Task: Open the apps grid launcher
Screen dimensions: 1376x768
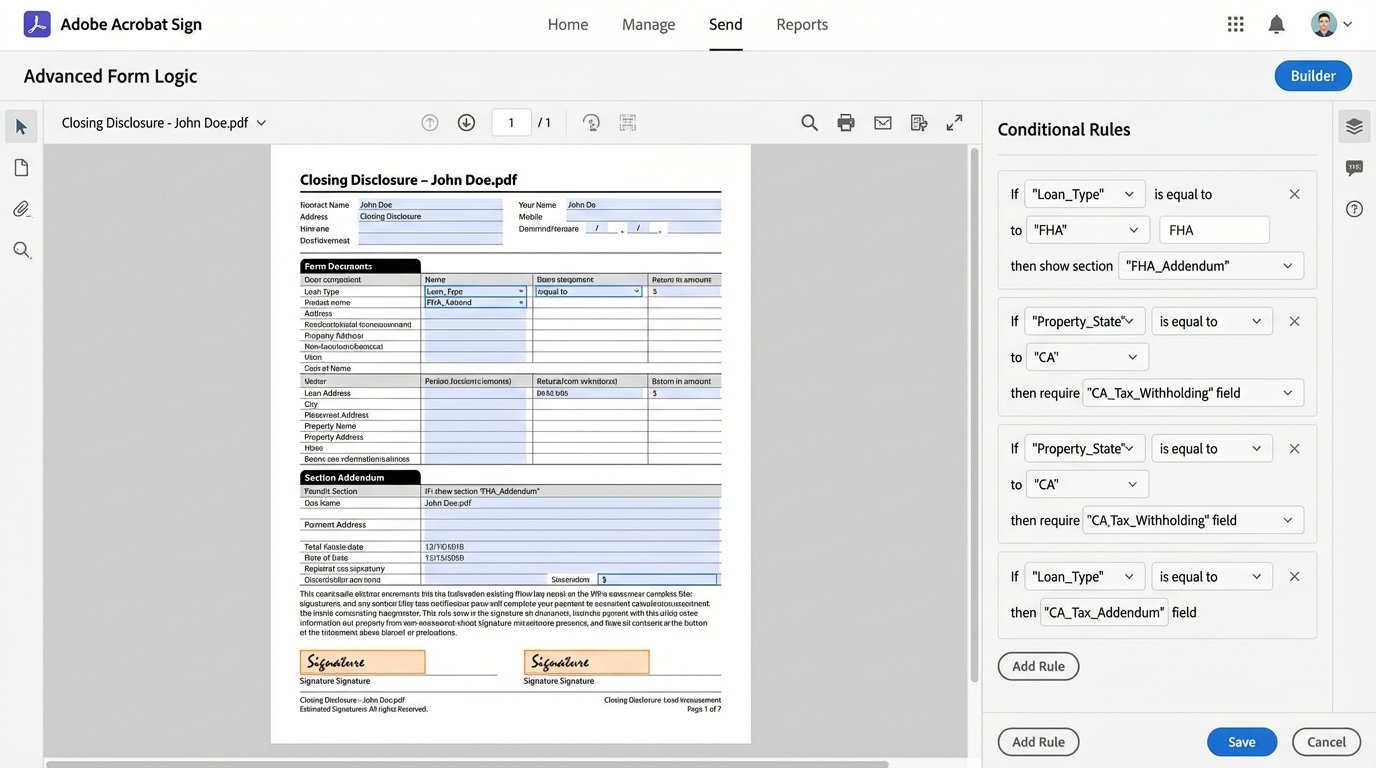Action: tap(1235, 24)
